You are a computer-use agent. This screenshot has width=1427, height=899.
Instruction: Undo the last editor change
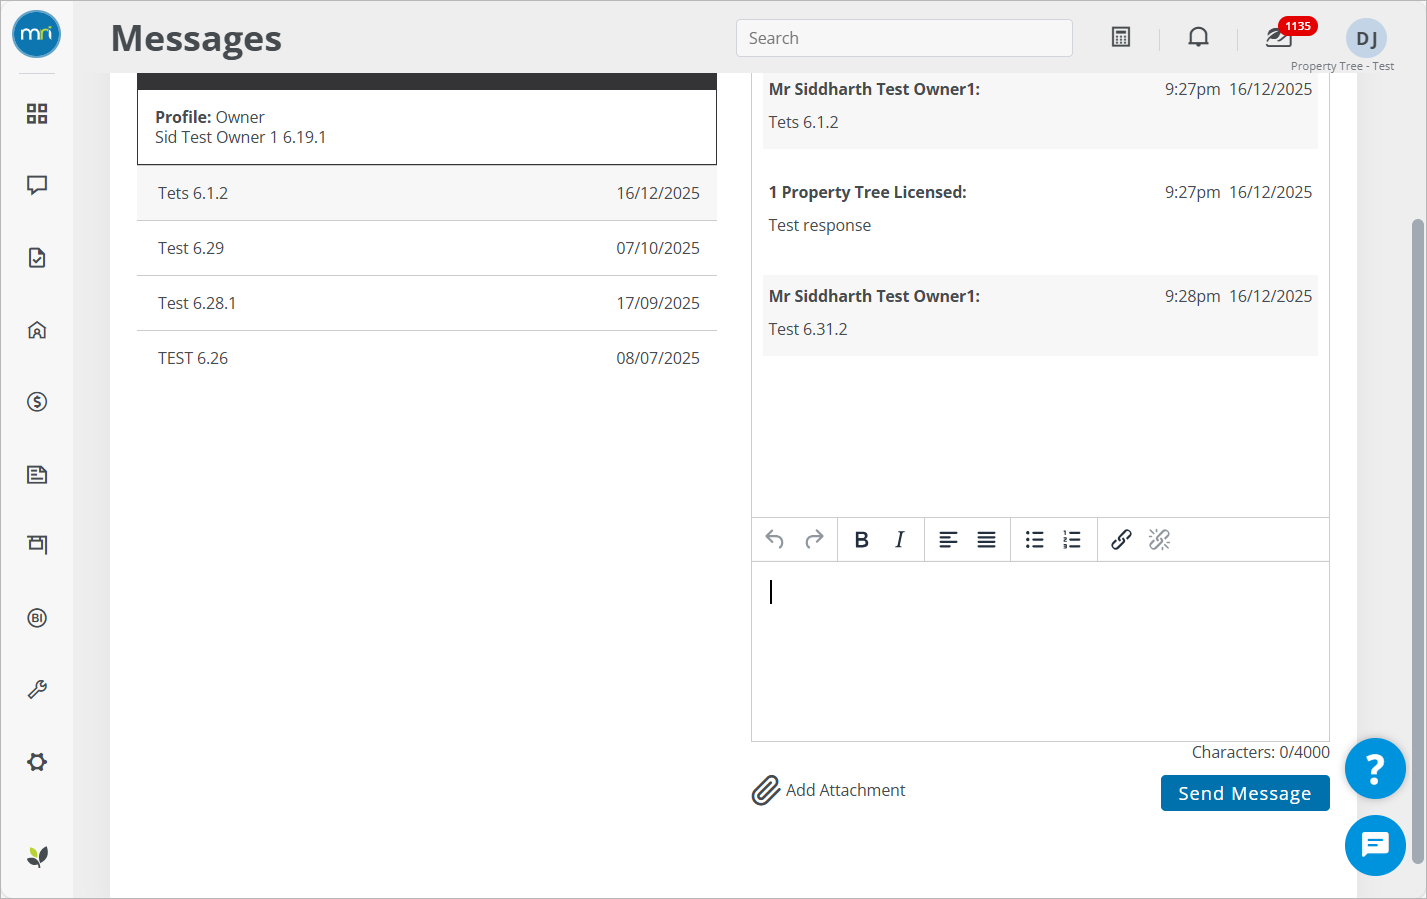(775, 540)
